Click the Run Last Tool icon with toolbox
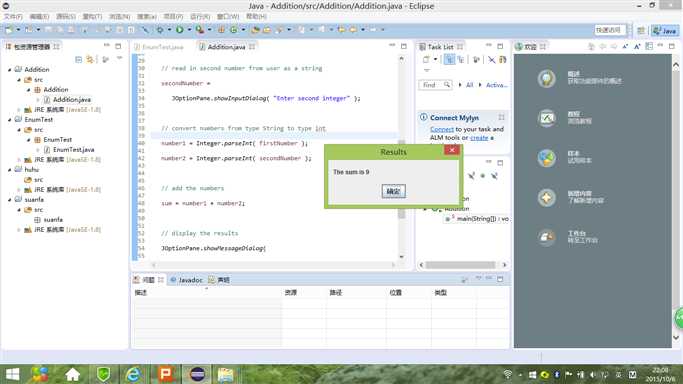683x384 pixels. tap(199, 30)
